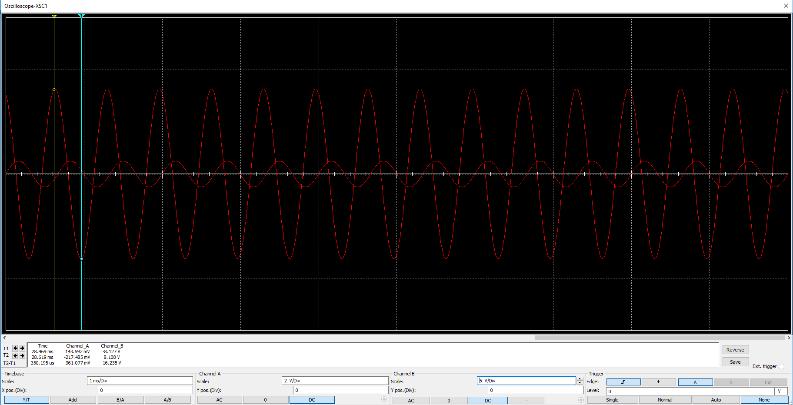This screenshot has height=405, width=793.
Task: Grab the cyan T2 cursor handle
Action: click(x=81, y=16)
